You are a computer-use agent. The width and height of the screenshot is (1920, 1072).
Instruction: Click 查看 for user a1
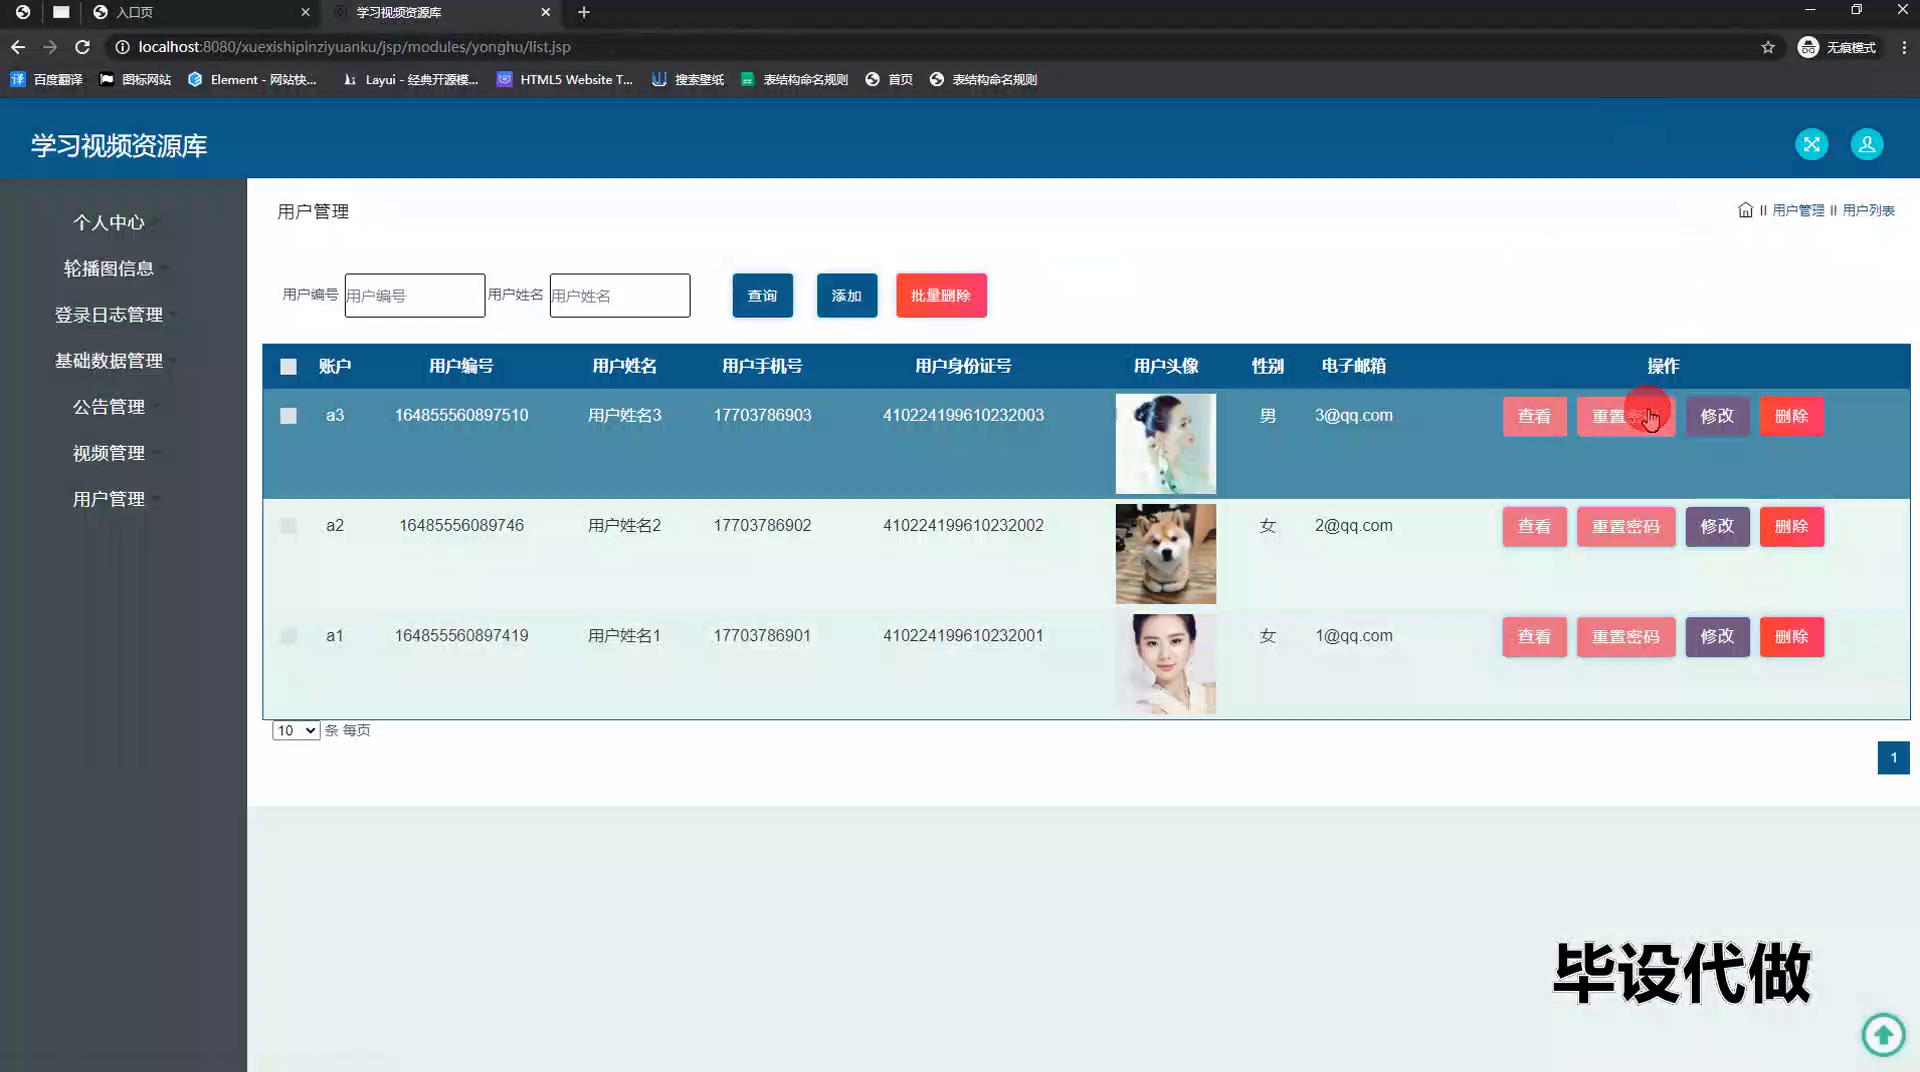tap(1534, 636)
